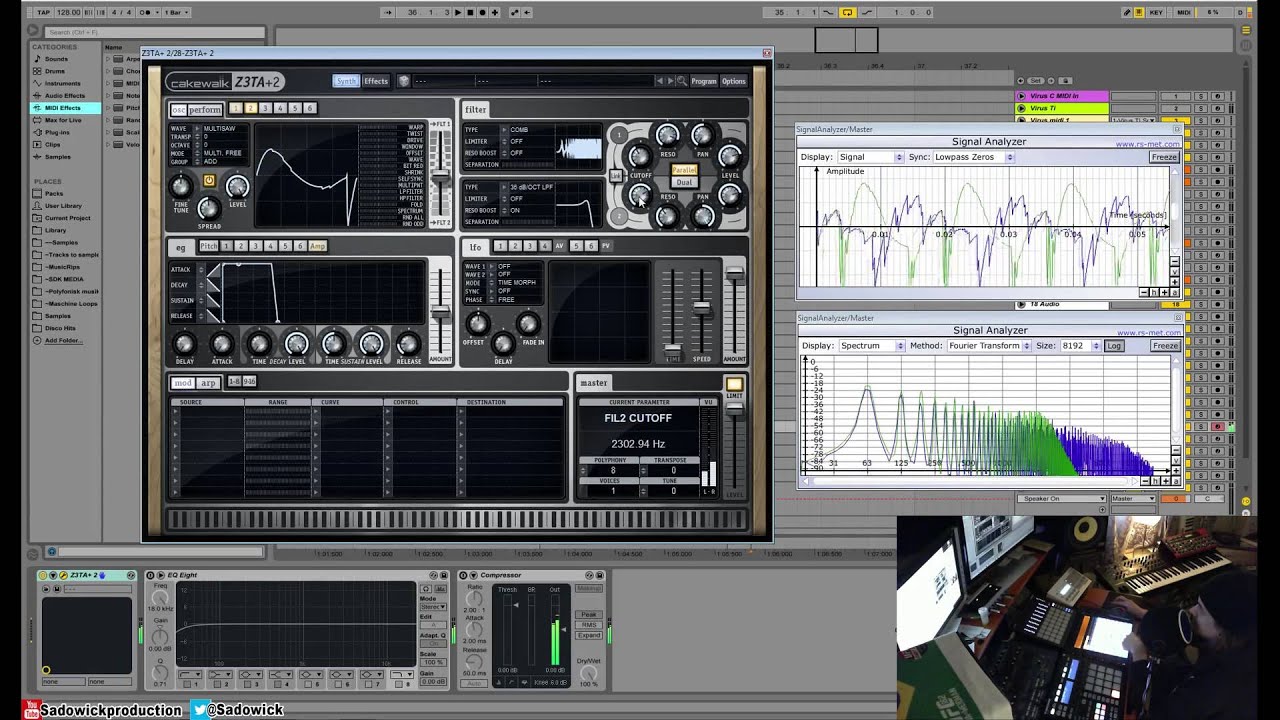Viewport: 1280px width, 720px height.
Task: Open the Z3TA+2 Options menu
Action: pos(734,81)
